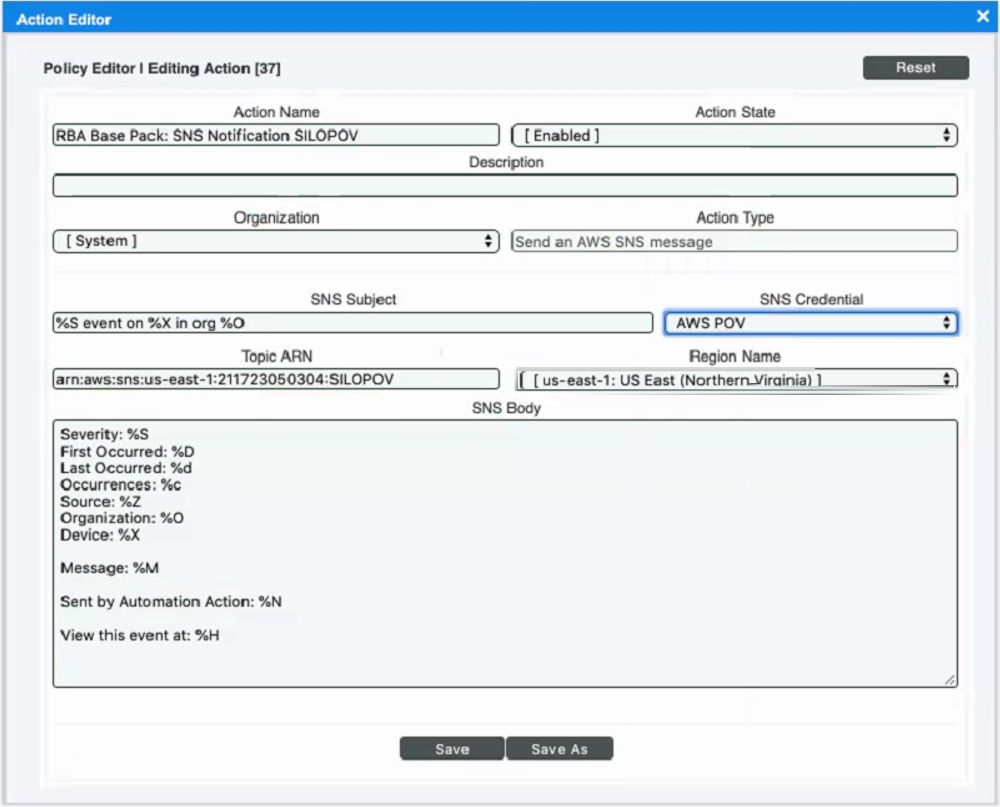This screenshot has width=1000, height=807.
Task: Open the Action State dropdown
Action: (734, 135)
